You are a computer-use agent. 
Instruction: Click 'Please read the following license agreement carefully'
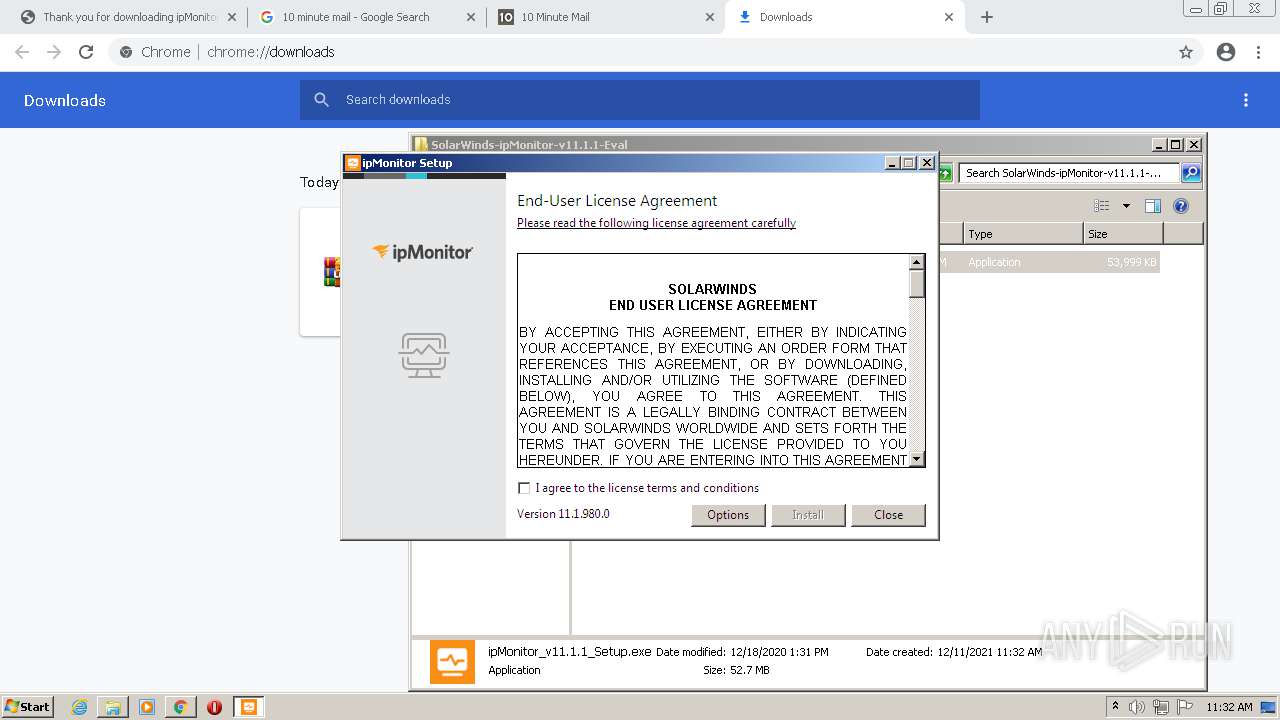656,223
